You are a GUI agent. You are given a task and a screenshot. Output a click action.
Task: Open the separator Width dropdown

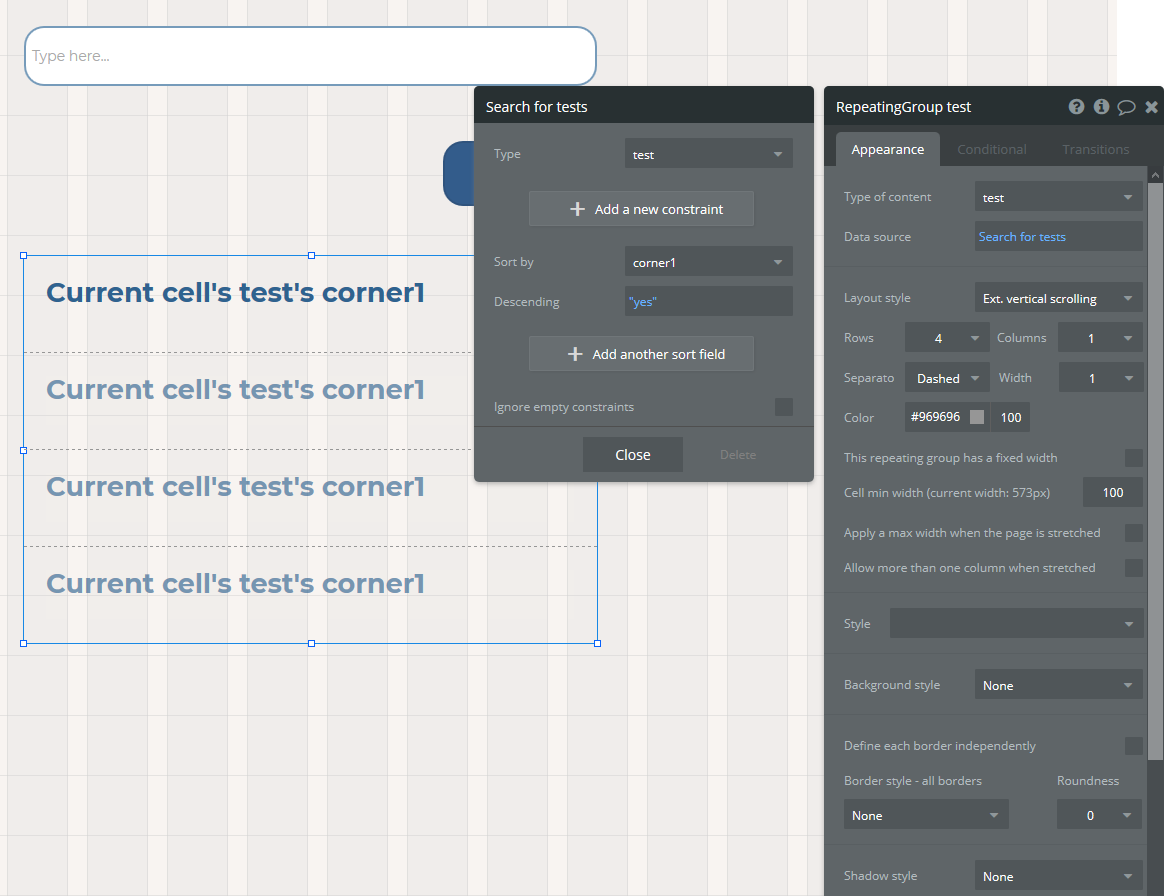1100,379
